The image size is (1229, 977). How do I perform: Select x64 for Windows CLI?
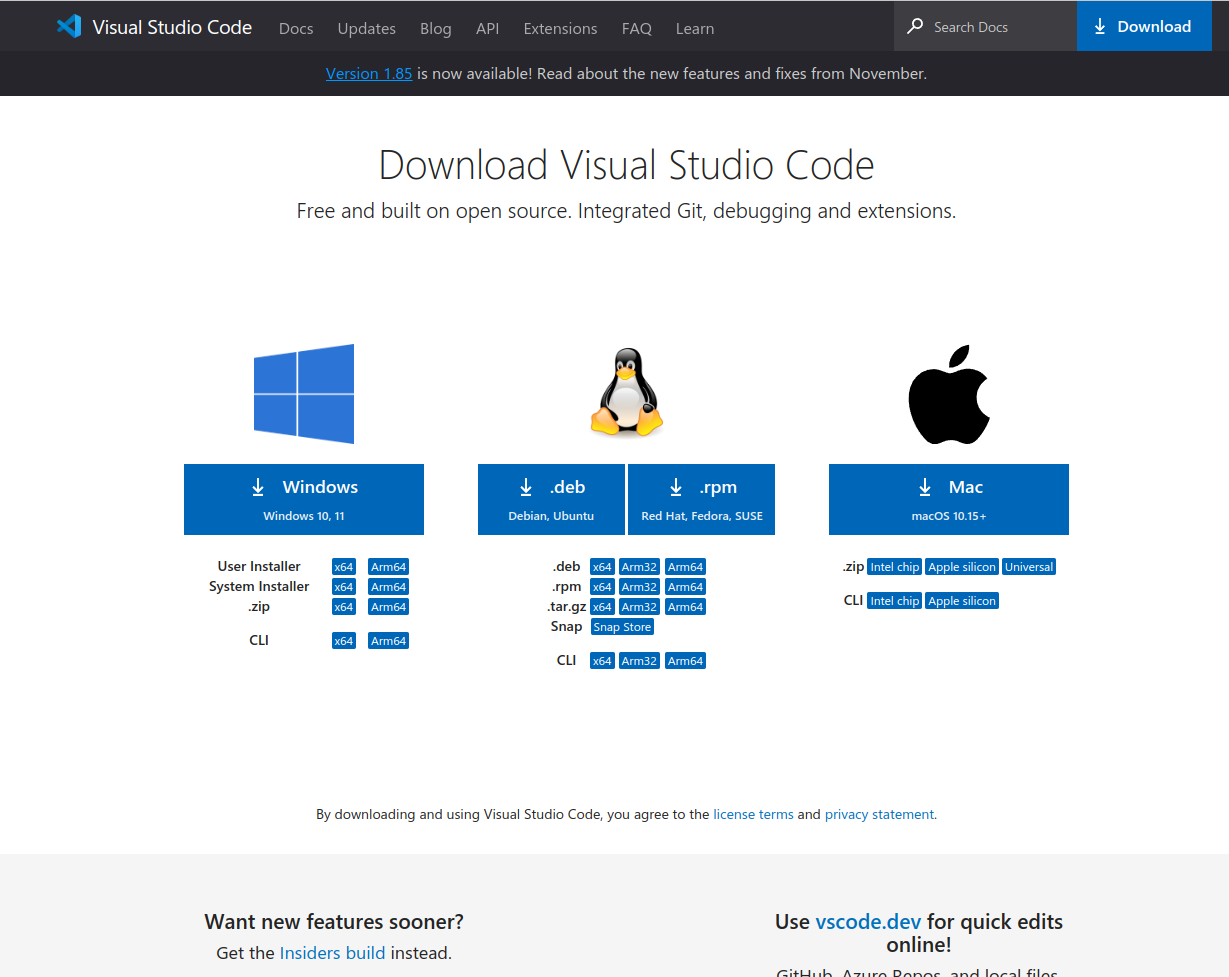[x=344, y=641]
